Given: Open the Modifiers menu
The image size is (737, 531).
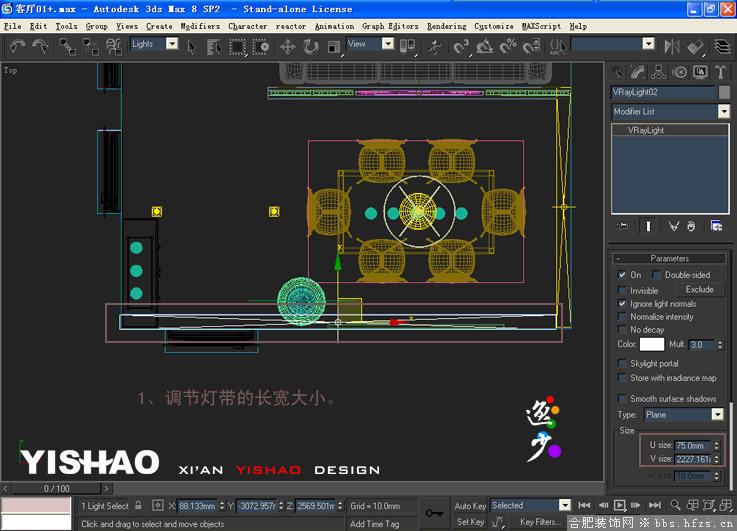Looking at the screenshot, I should [x=200, y=26].
